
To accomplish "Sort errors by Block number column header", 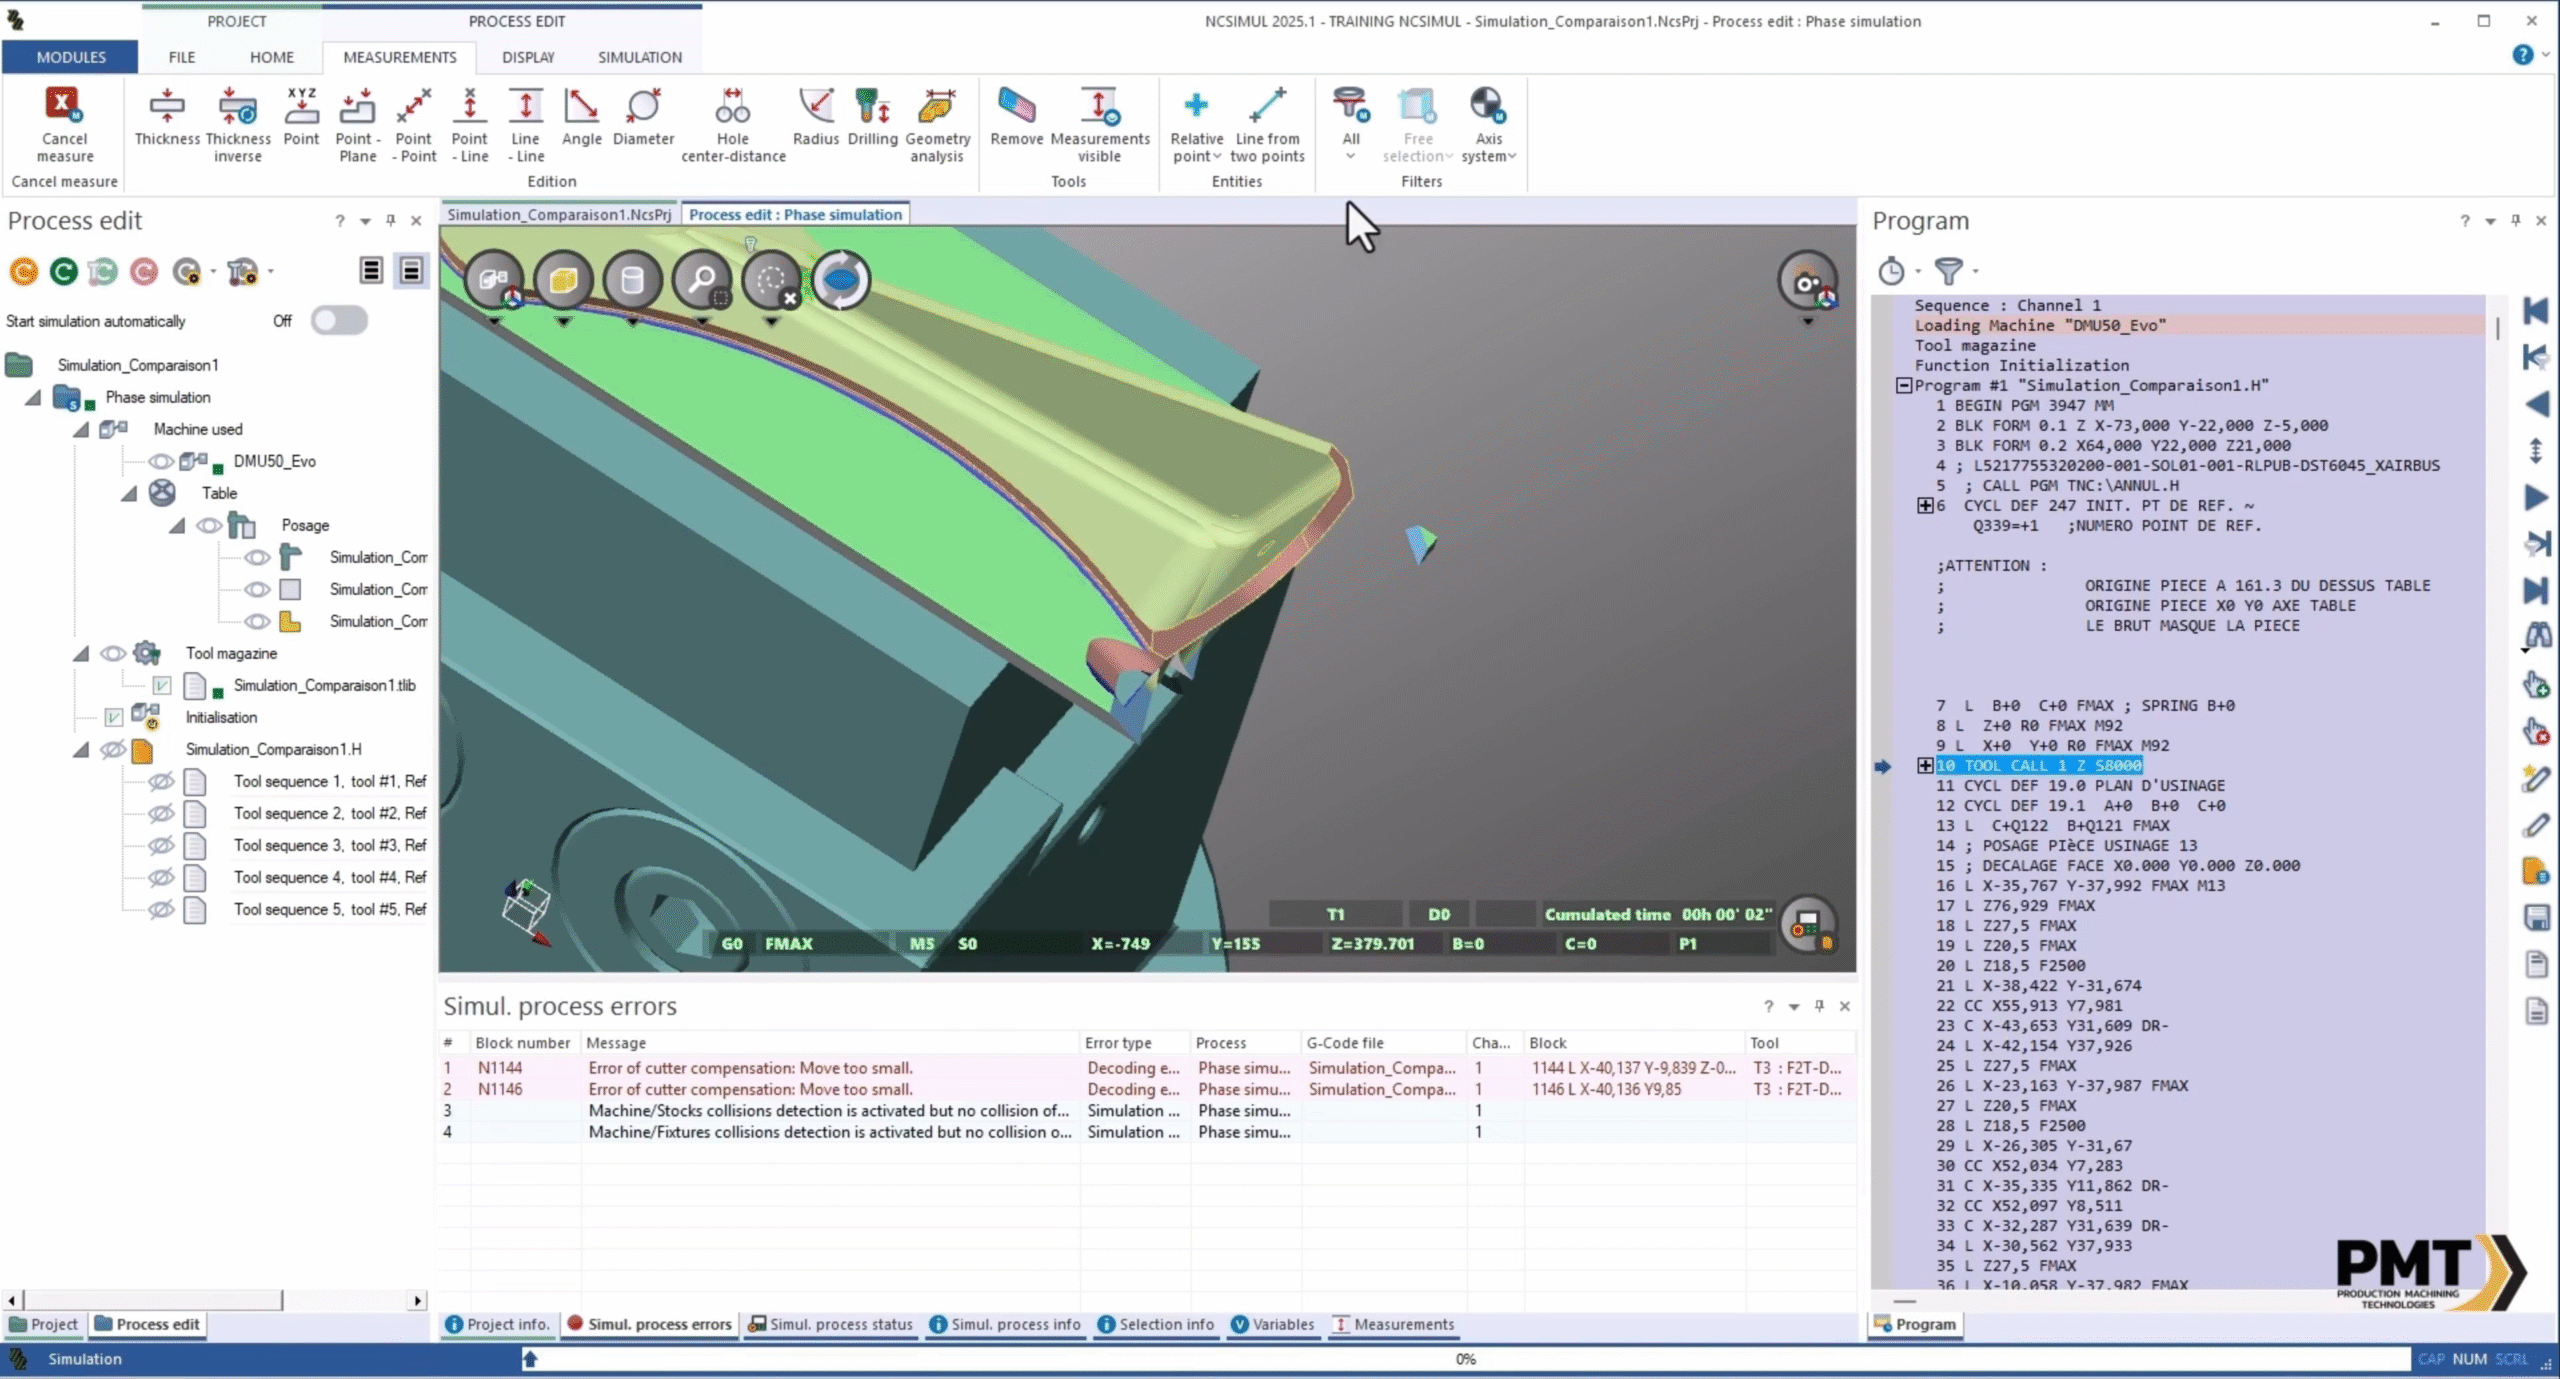I will [522, 1043].
